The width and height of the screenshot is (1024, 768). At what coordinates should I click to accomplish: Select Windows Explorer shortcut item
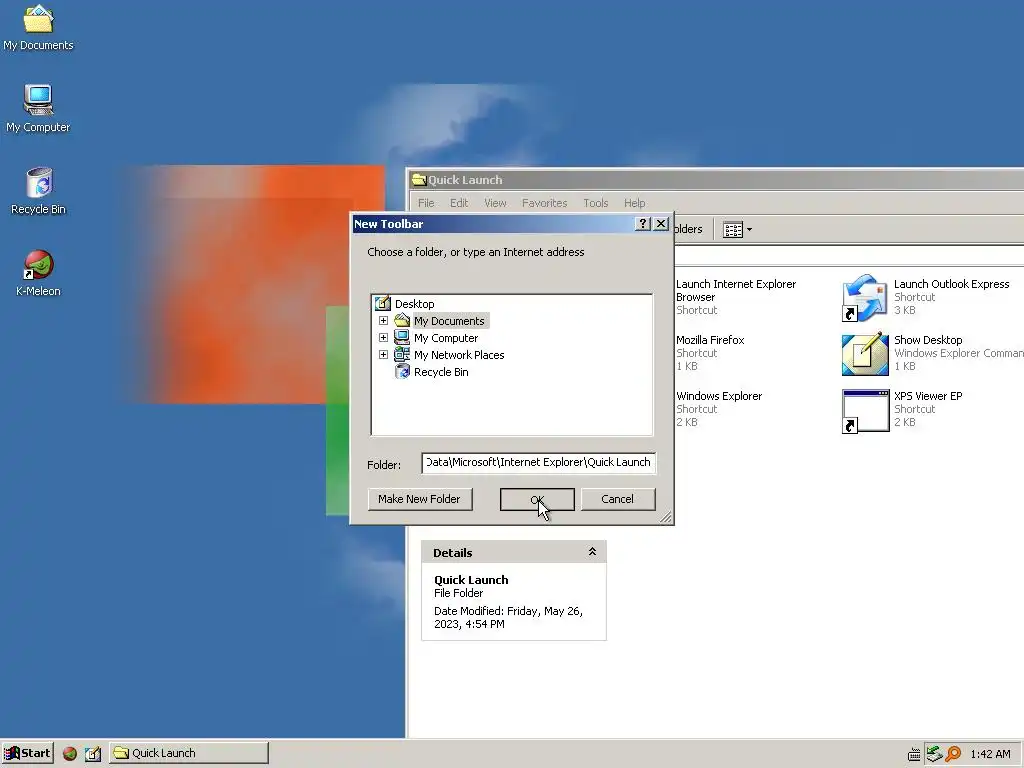click(718, 409)
